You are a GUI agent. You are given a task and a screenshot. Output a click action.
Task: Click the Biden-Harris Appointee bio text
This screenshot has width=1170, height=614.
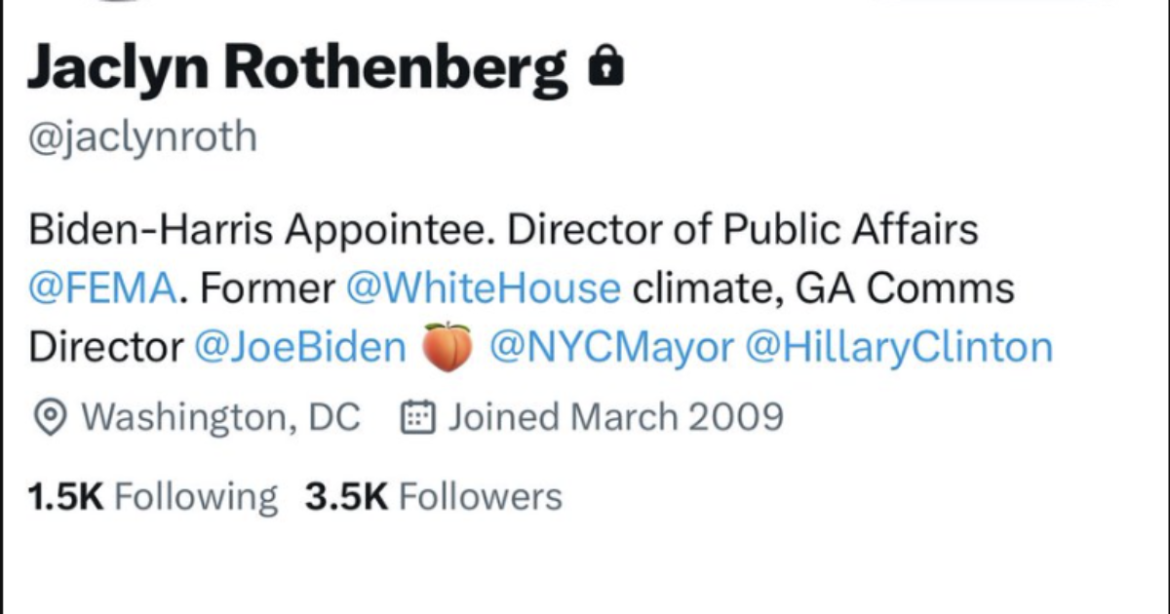coord(262,231)
